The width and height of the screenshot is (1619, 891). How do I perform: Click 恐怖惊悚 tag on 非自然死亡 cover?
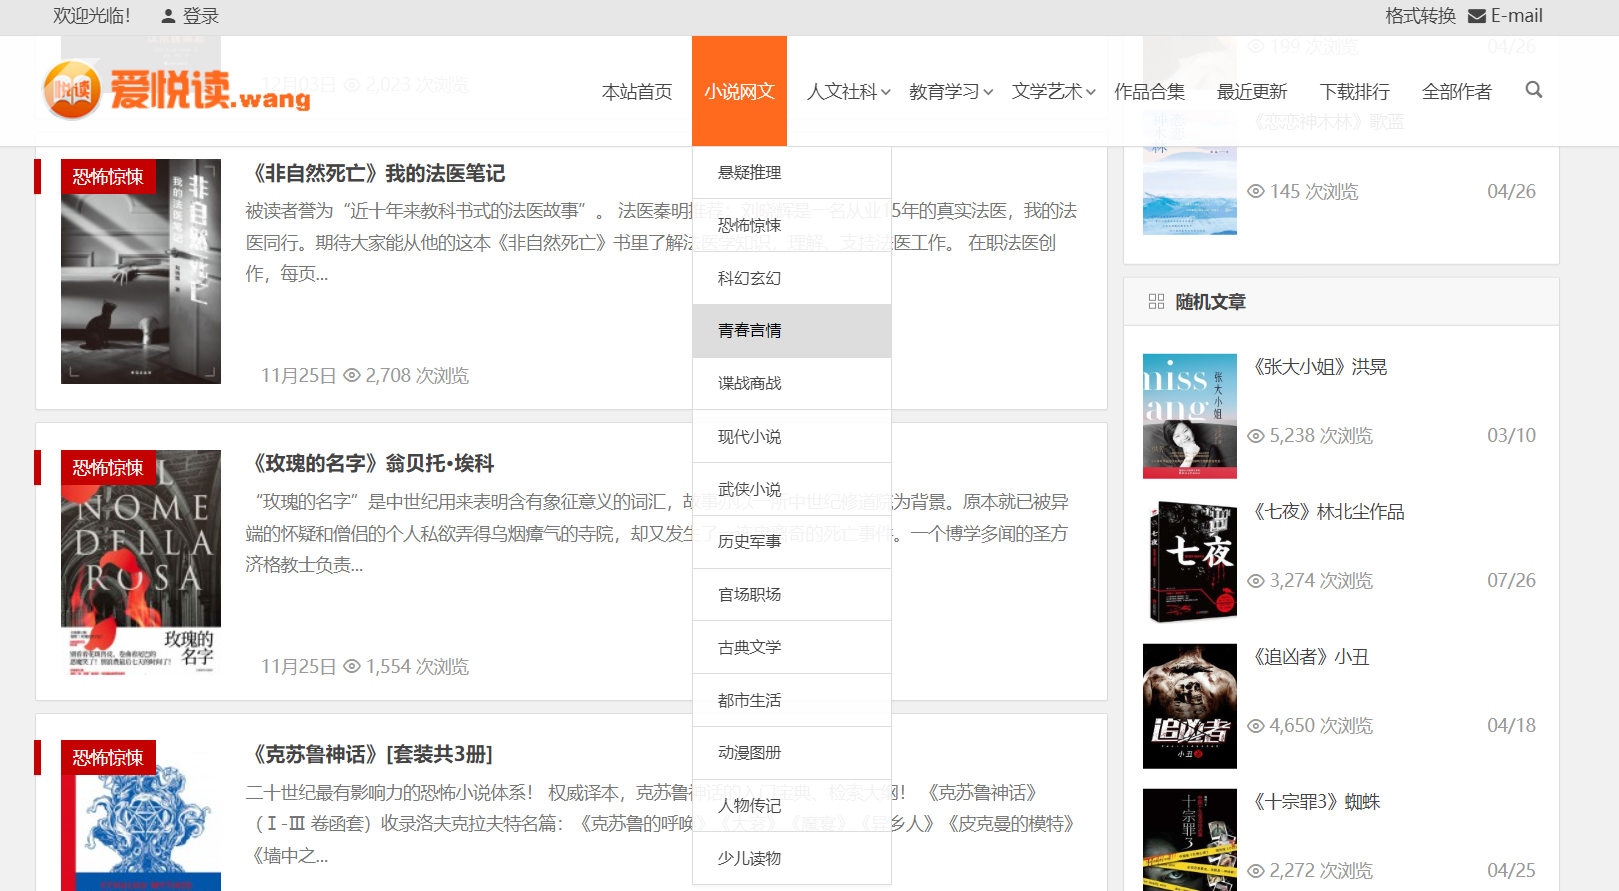tap(108, 176)
